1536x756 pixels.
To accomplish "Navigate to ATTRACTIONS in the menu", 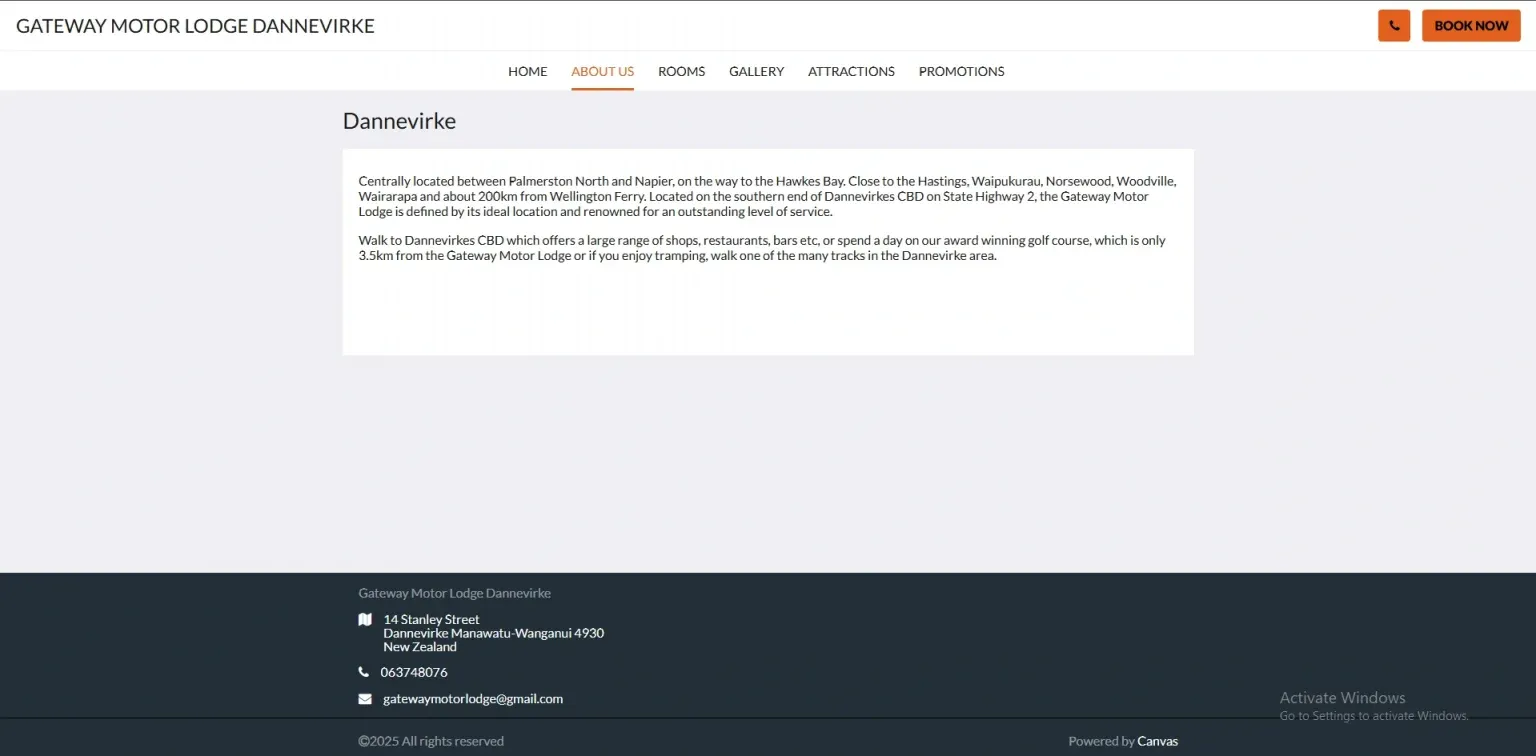I will 852,71.
